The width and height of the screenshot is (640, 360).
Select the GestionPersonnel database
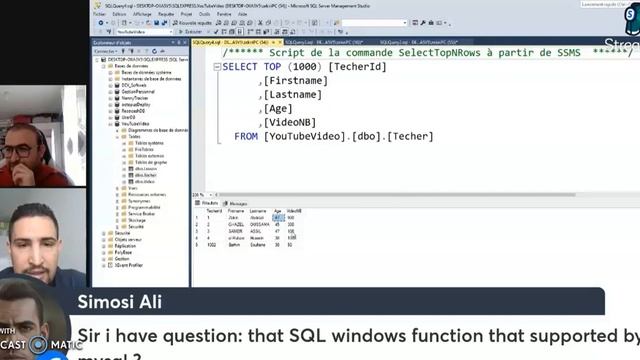[x=138, y=91]
